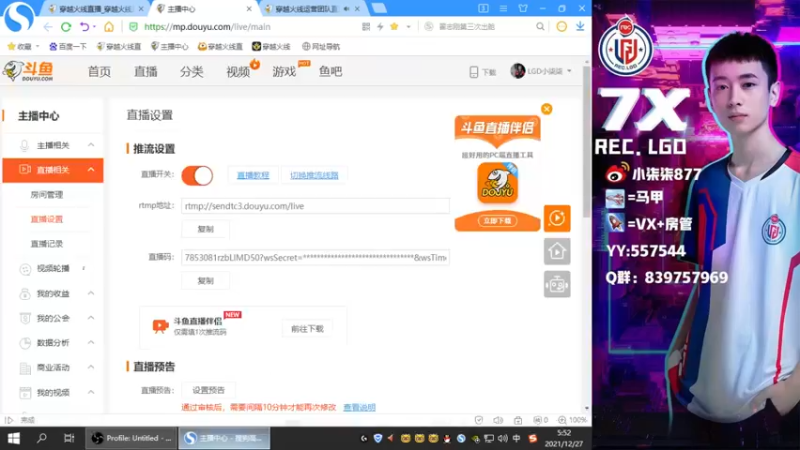
Task: Open the LGD user account dropdown
Action: 541,71
